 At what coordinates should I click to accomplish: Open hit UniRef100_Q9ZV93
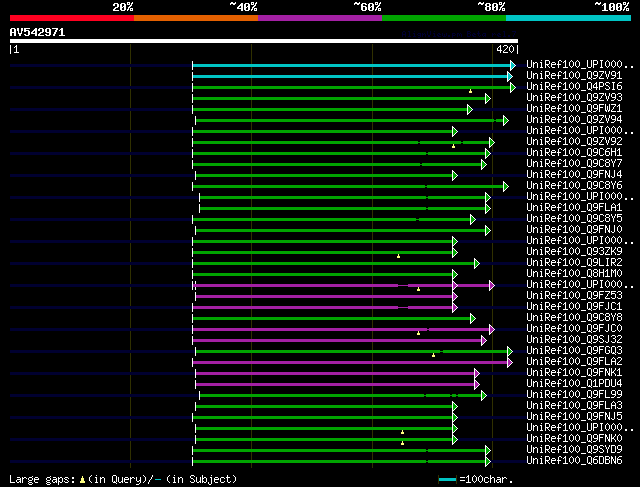(x=574, y=97)
